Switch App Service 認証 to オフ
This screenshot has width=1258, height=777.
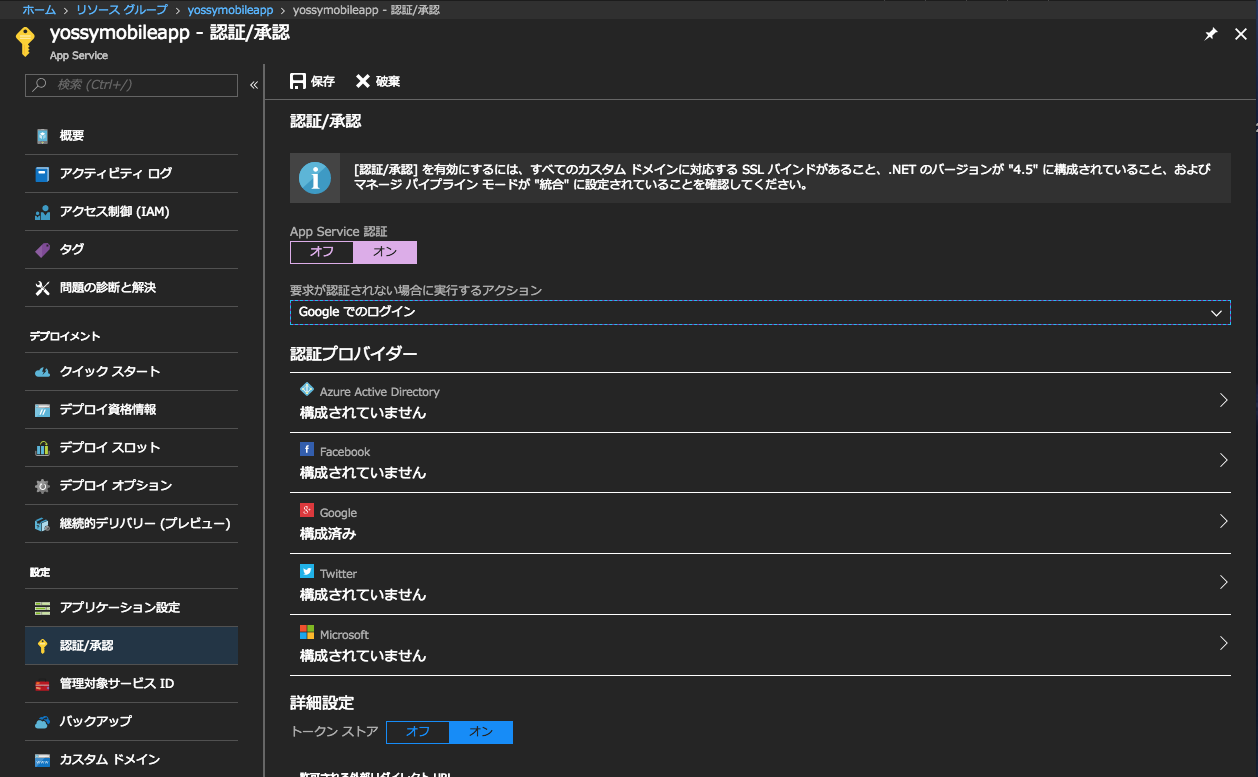click(x=320, y=252)
